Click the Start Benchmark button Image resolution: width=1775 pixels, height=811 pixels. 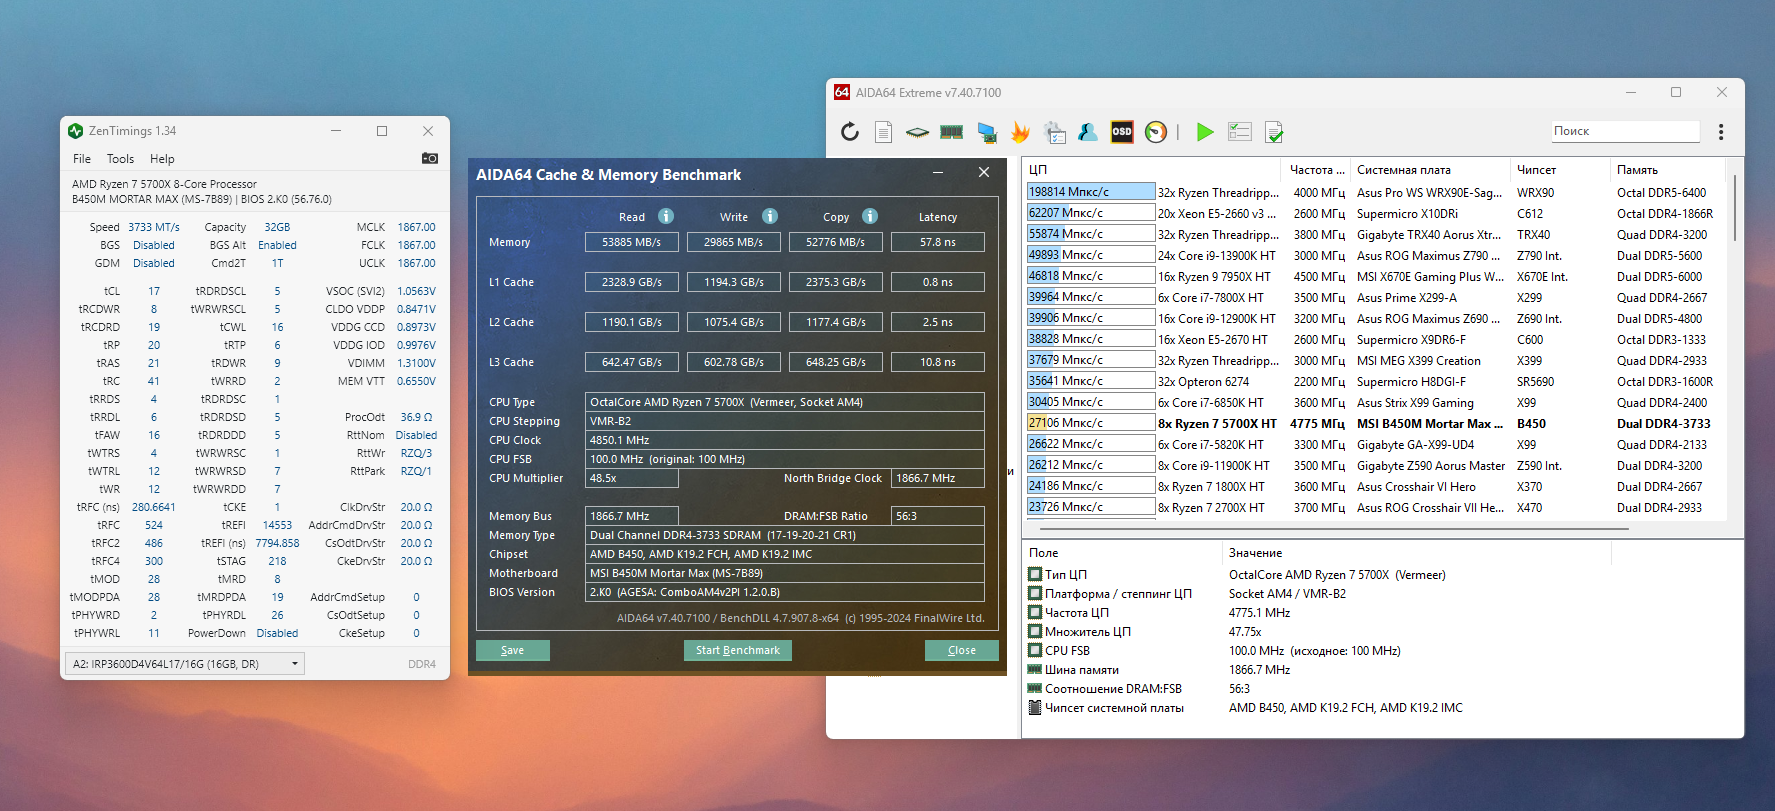pos(738,650)
